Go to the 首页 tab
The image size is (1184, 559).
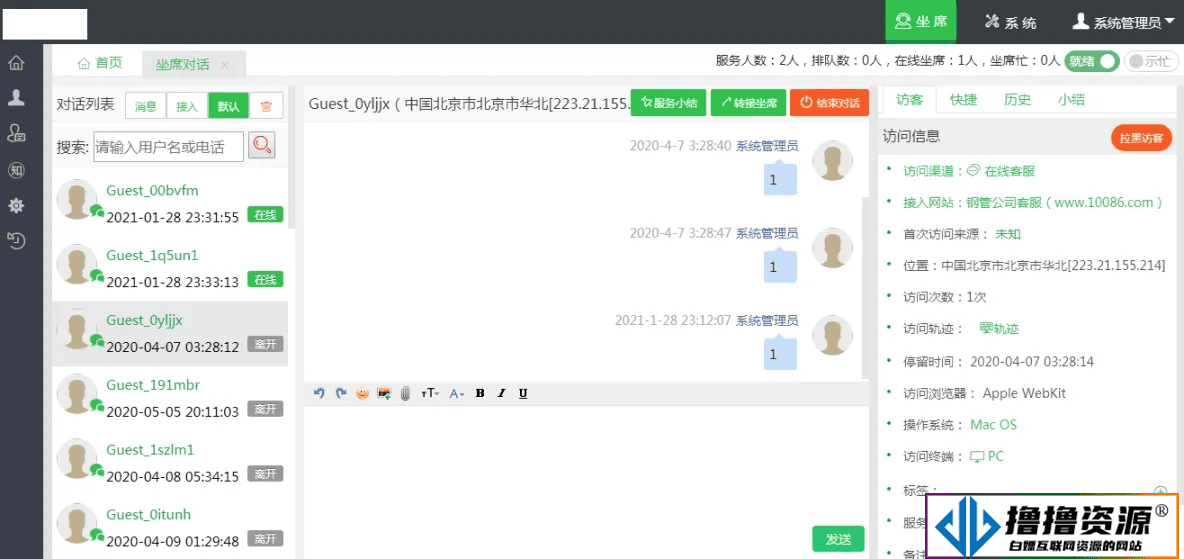[99, 63]
